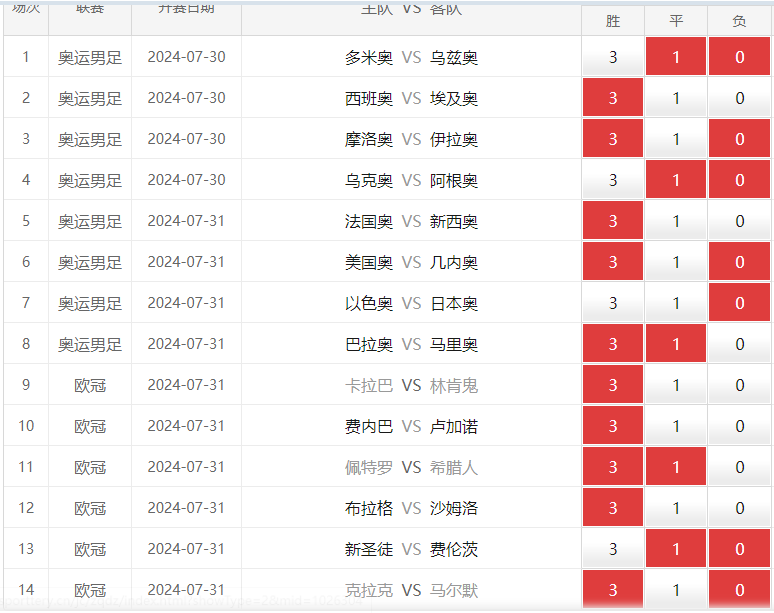Click team name 费内巴

[x=369, y=426]
